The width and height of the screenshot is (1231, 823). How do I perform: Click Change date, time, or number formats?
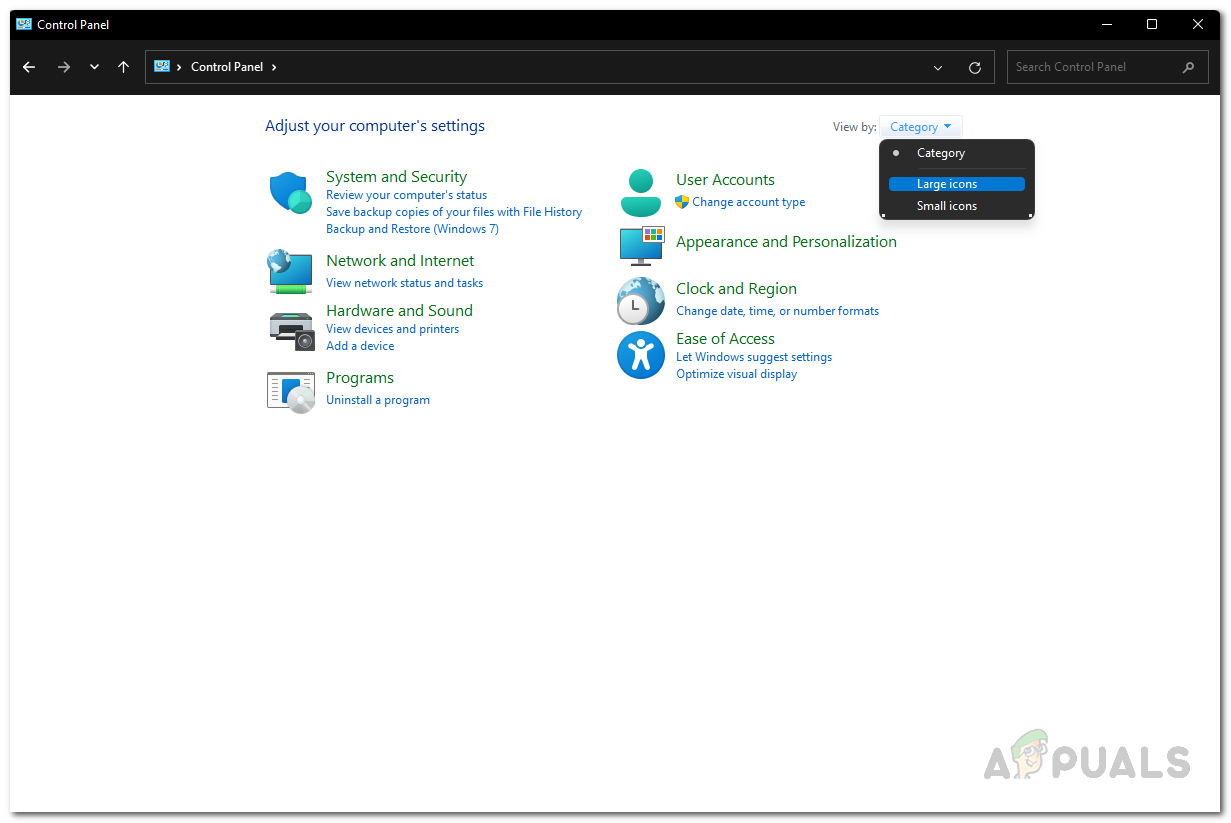[x=777, y=311]
